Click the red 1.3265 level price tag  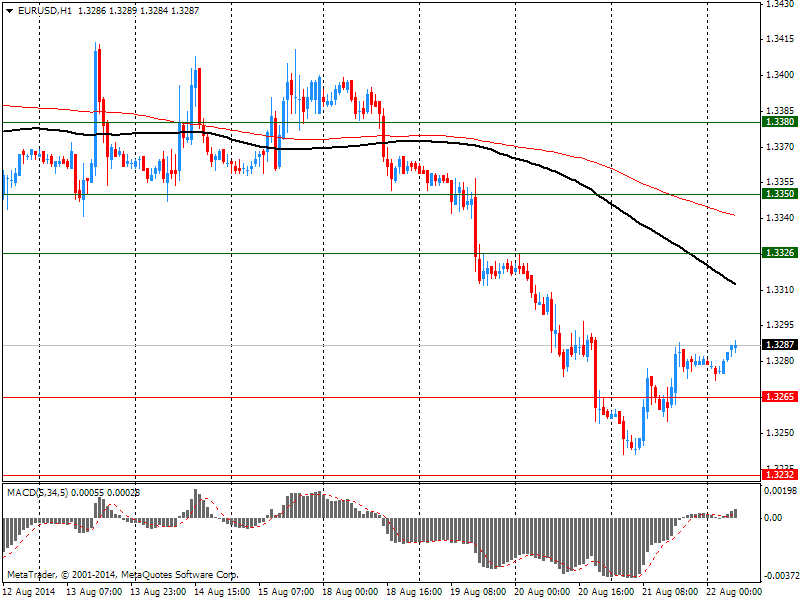click(x=779, y=397)
